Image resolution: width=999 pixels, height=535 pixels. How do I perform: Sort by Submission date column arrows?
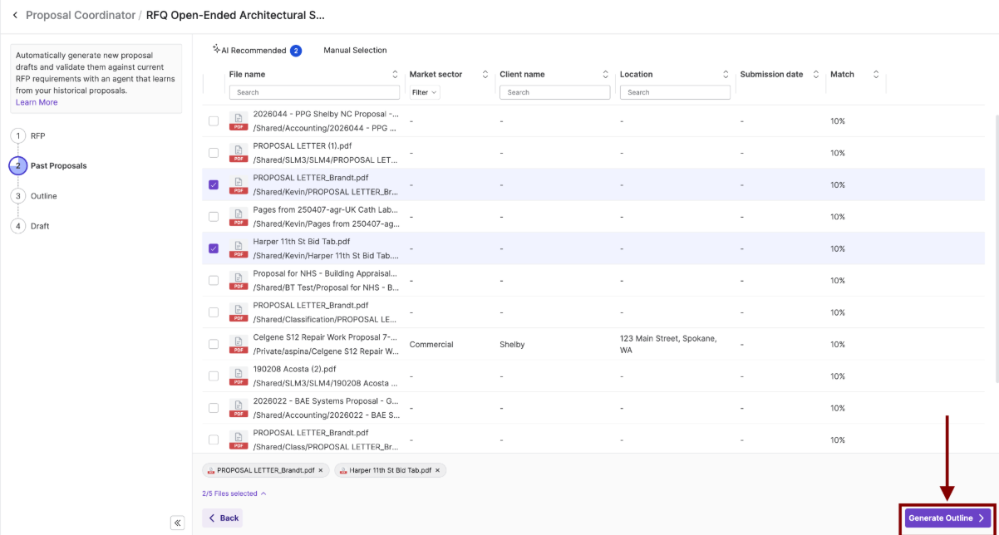tap(815, 75)
